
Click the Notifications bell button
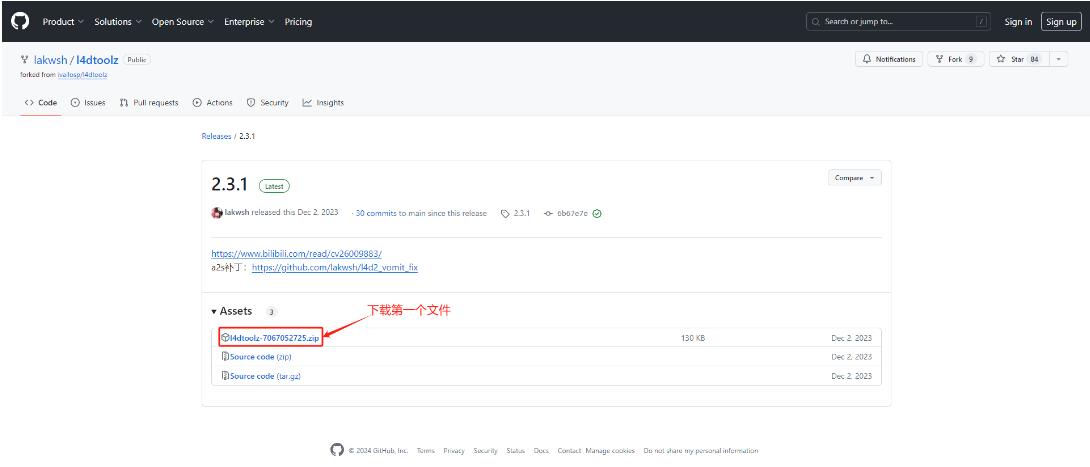coord(889,59)
